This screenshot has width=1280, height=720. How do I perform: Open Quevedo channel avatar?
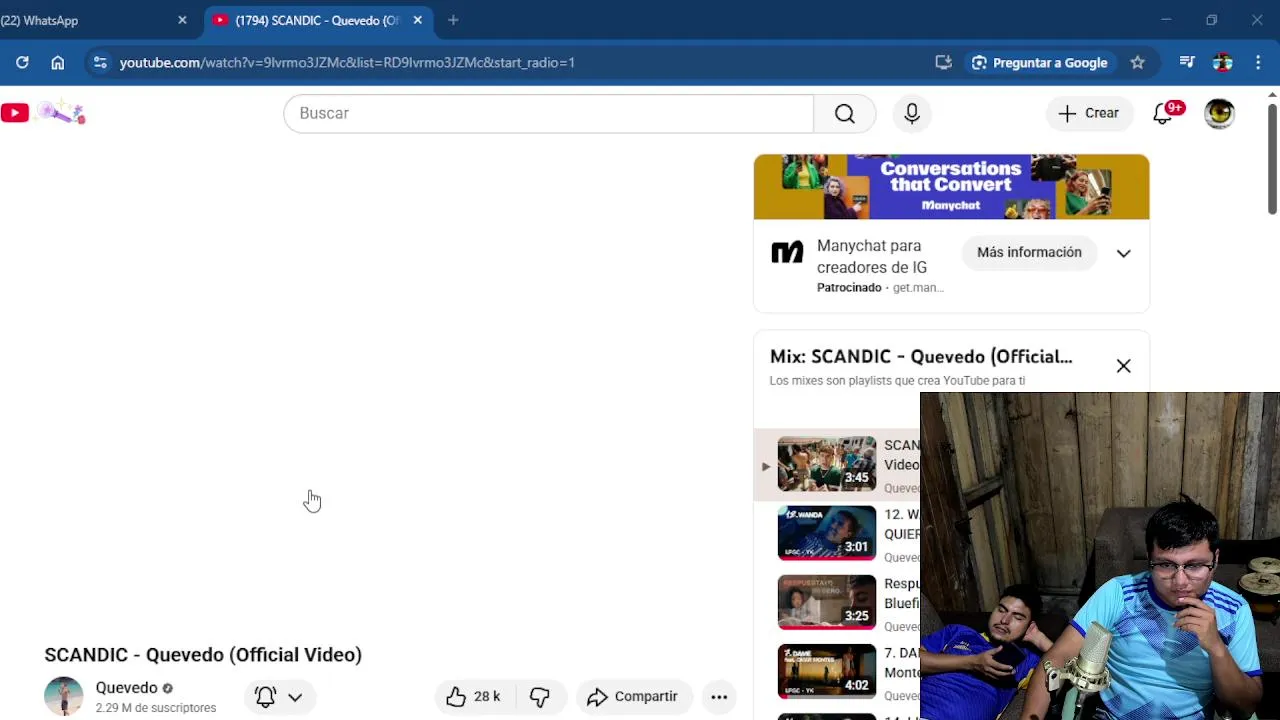click(x=64, y=696)
